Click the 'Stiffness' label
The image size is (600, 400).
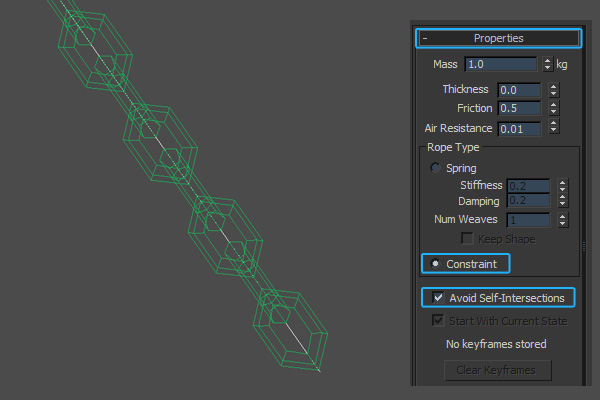tap(481, 185)
